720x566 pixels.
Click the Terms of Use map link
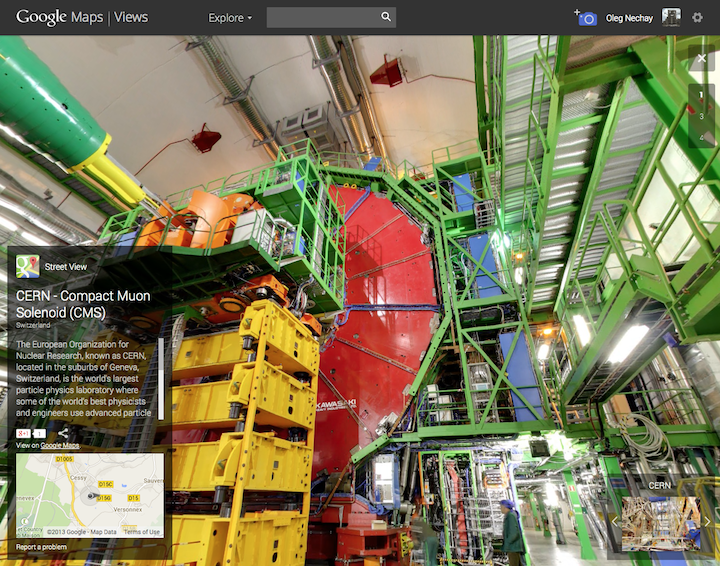(x=142, y=532)
